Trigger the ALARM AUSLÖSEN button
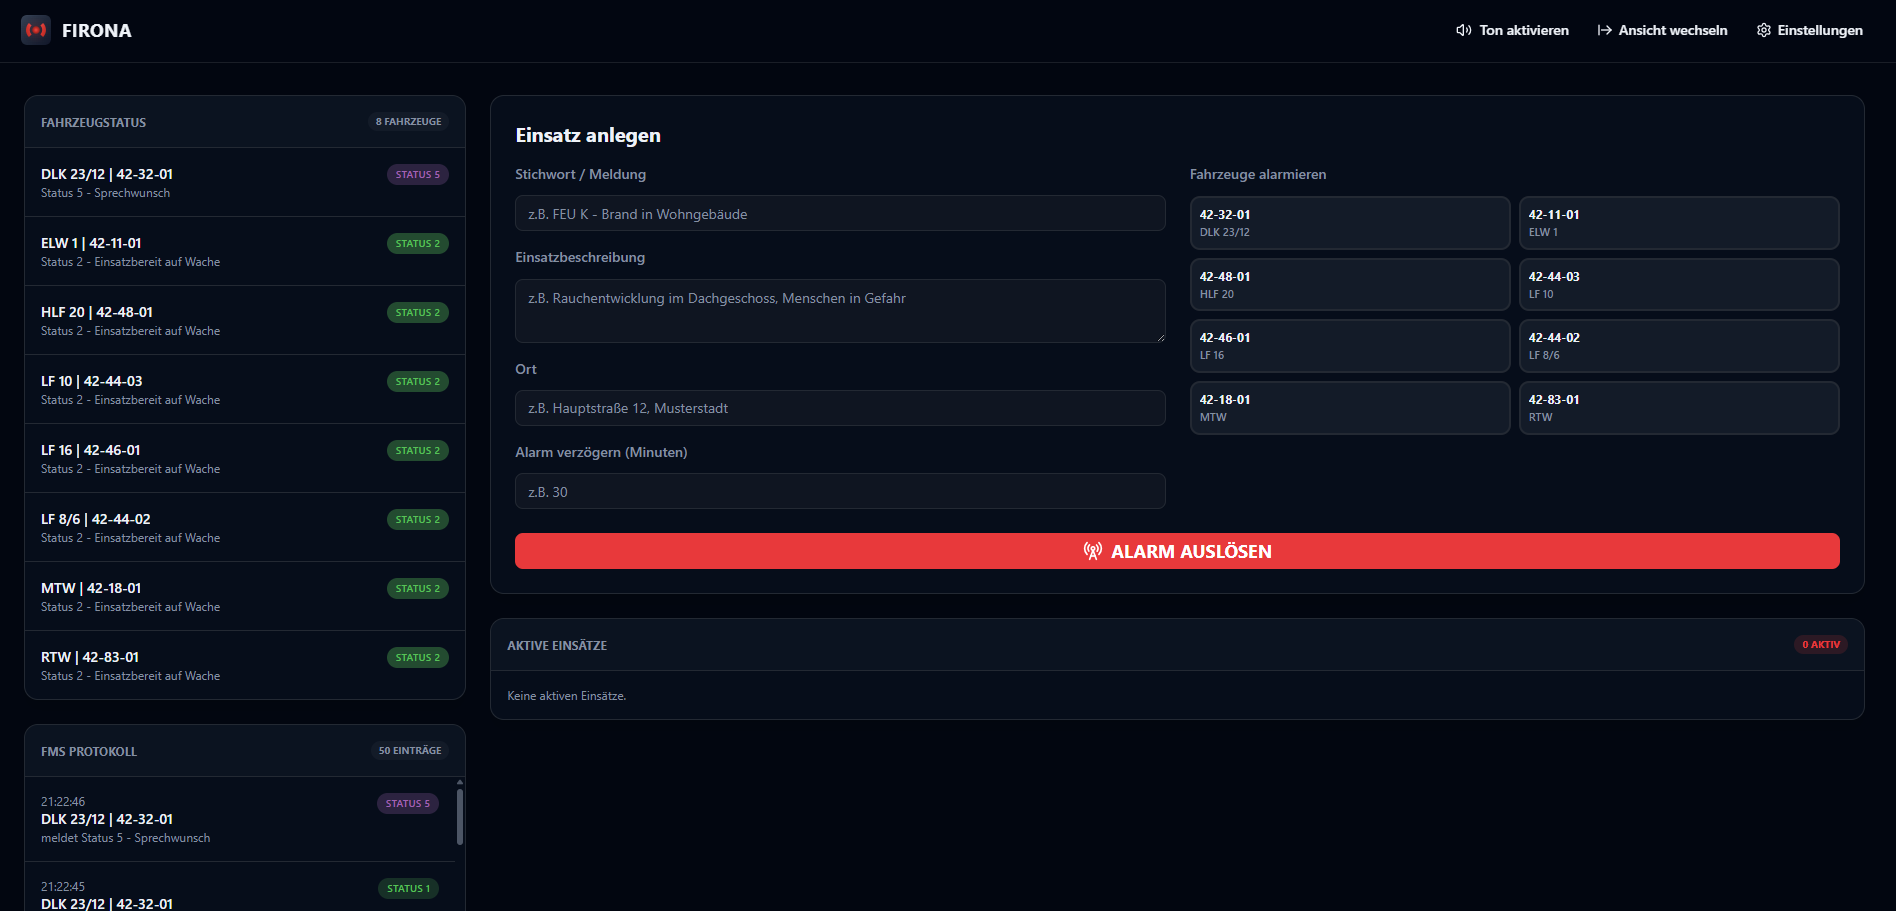 point(1177,551)
